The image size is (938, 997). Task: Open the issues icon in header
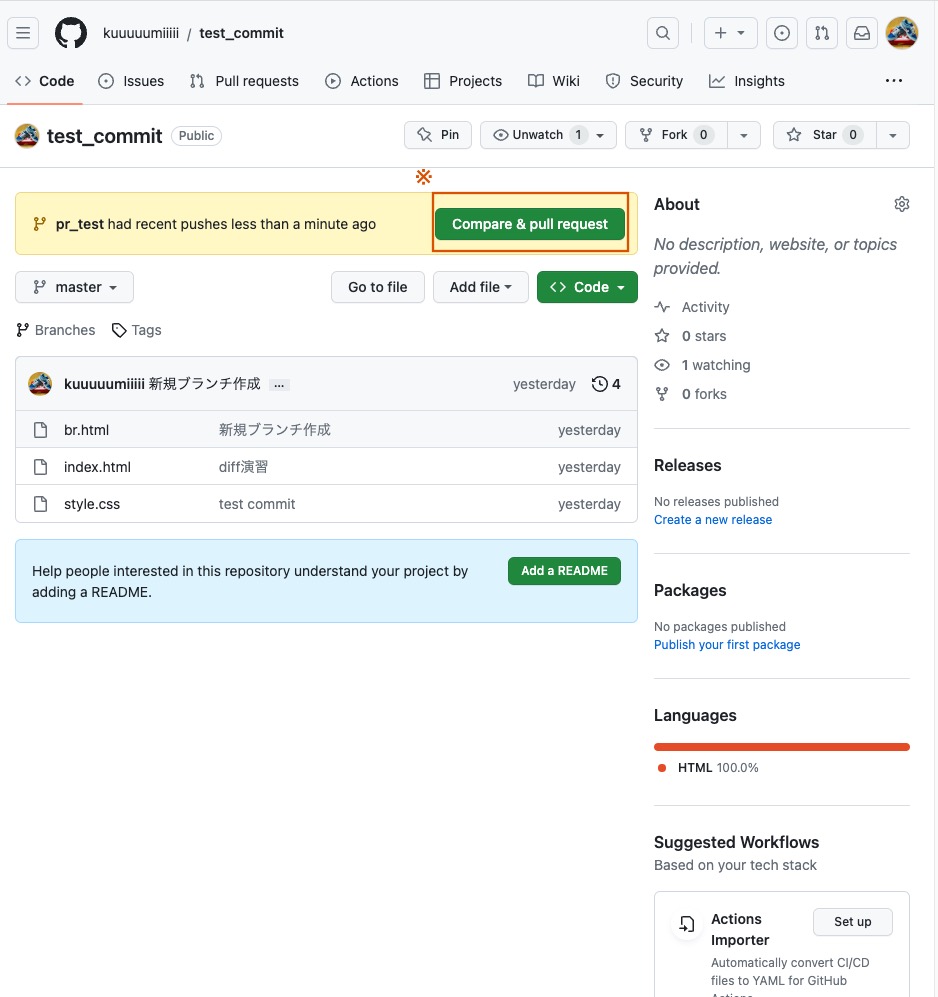(x=782, y=33)
